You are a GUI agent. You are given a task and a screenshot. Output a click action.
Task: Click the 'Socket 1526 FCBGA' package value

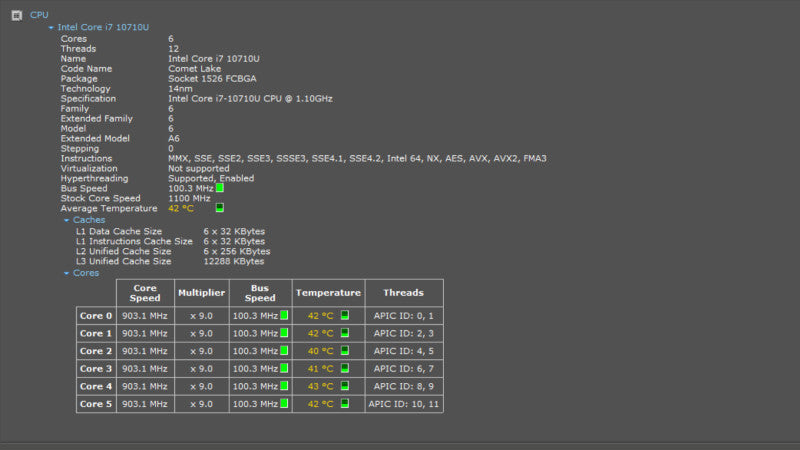tap(212, 79)
